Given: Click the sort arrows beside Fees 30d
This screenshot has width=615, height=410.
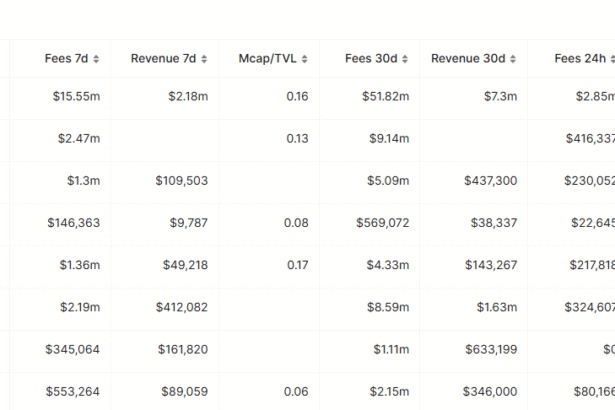Looking at the screenshot, I should (405, 59).
